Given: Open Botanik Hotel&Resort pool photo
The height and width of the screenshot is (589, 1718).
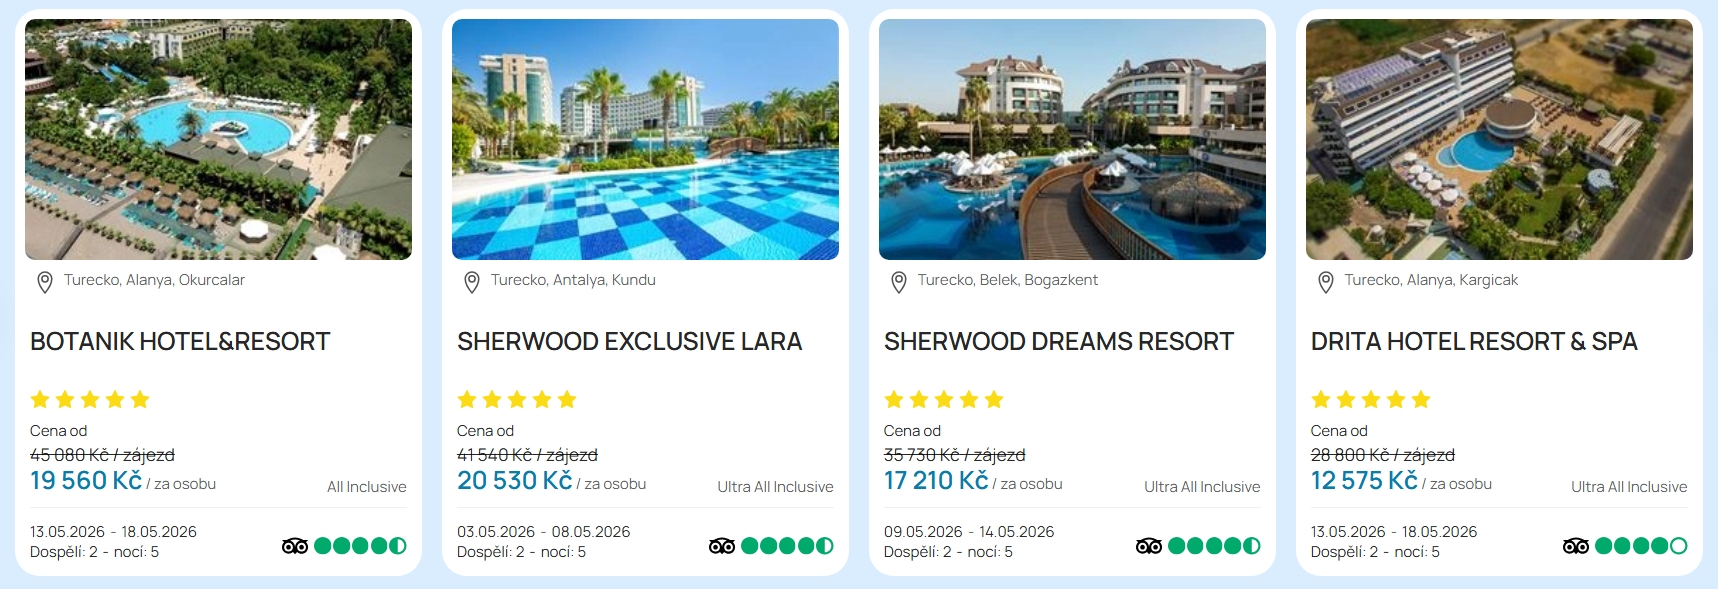Looking at the screenshot, I should point(218,140).
